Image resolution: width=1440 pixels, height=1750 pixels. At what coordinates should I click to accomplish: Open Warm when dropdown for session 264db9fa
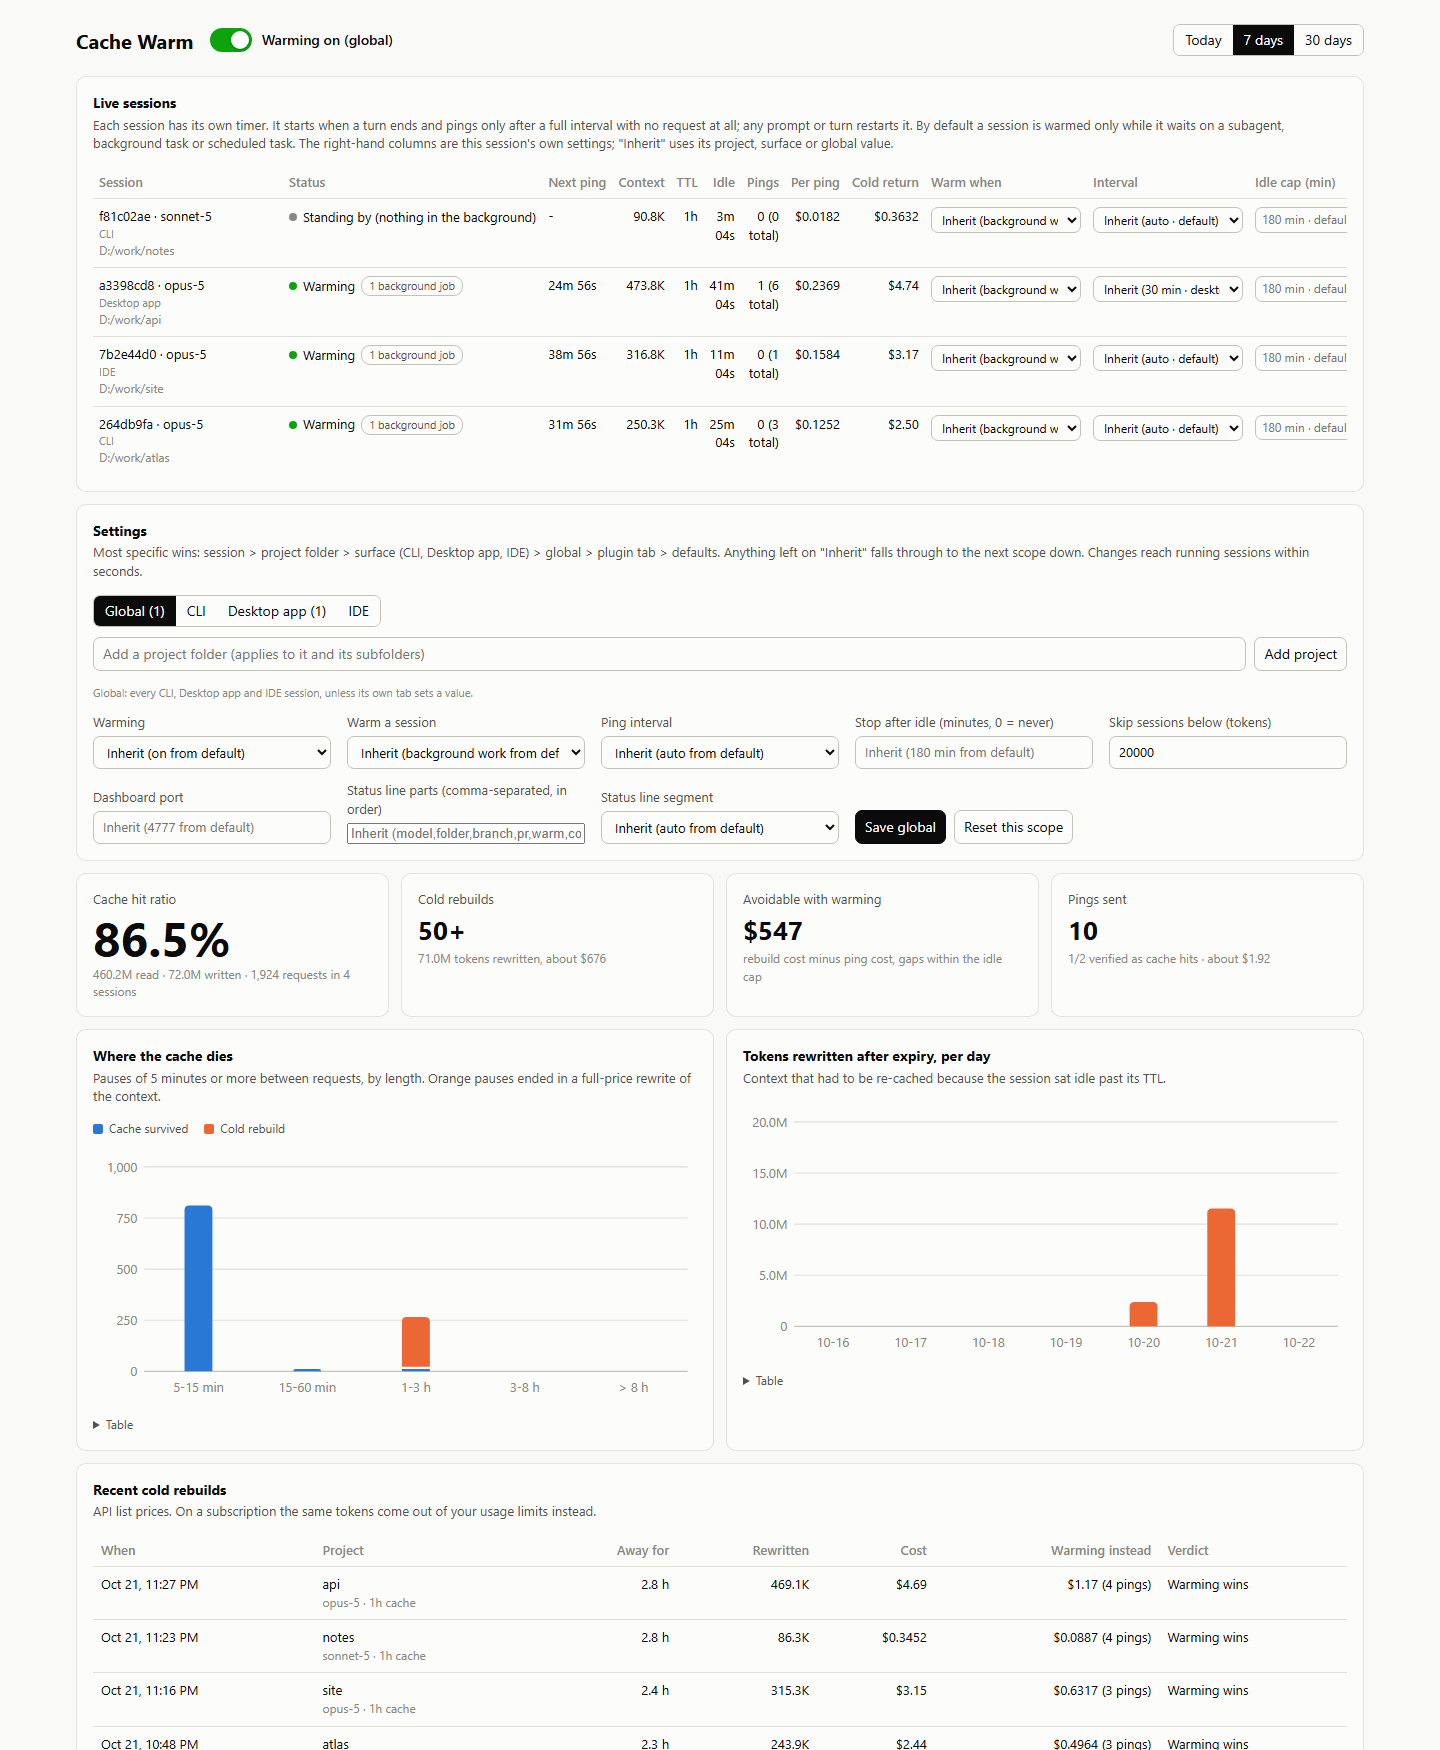pos(1006,428)
